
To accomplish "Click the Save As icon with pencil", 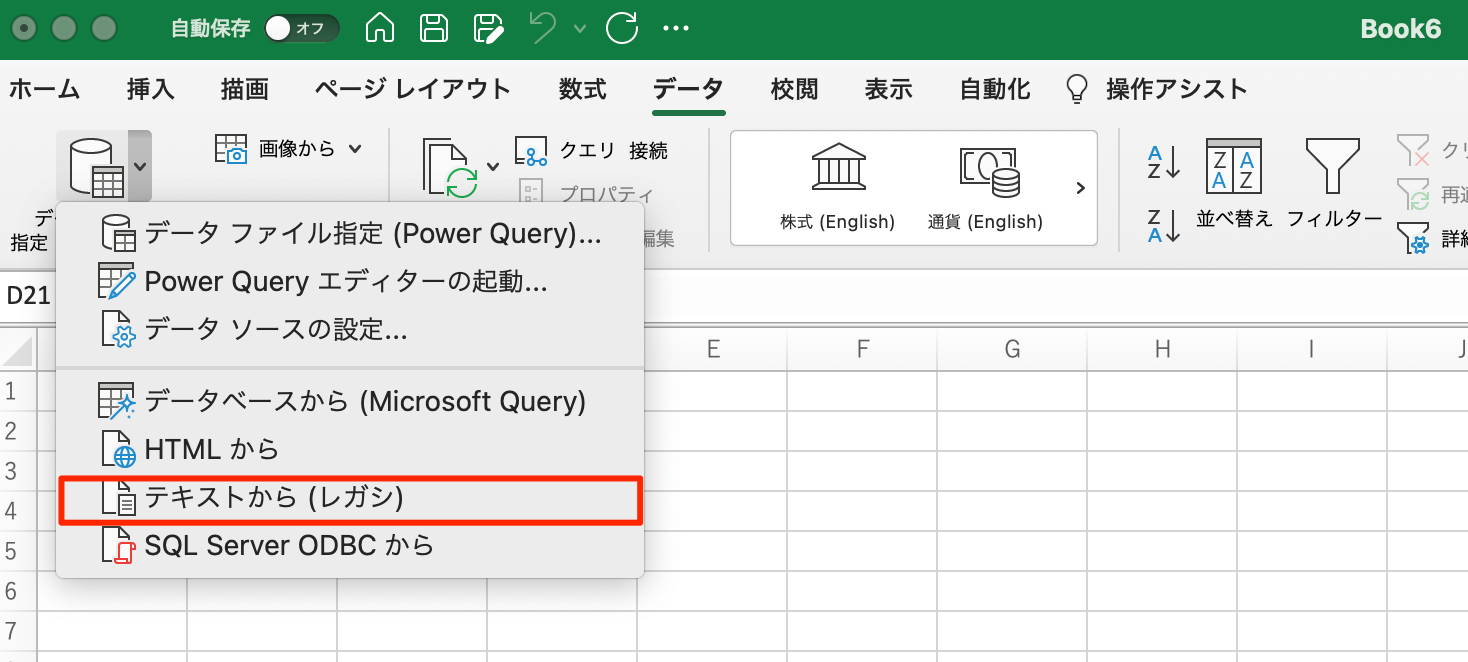I will pos(488,28).
